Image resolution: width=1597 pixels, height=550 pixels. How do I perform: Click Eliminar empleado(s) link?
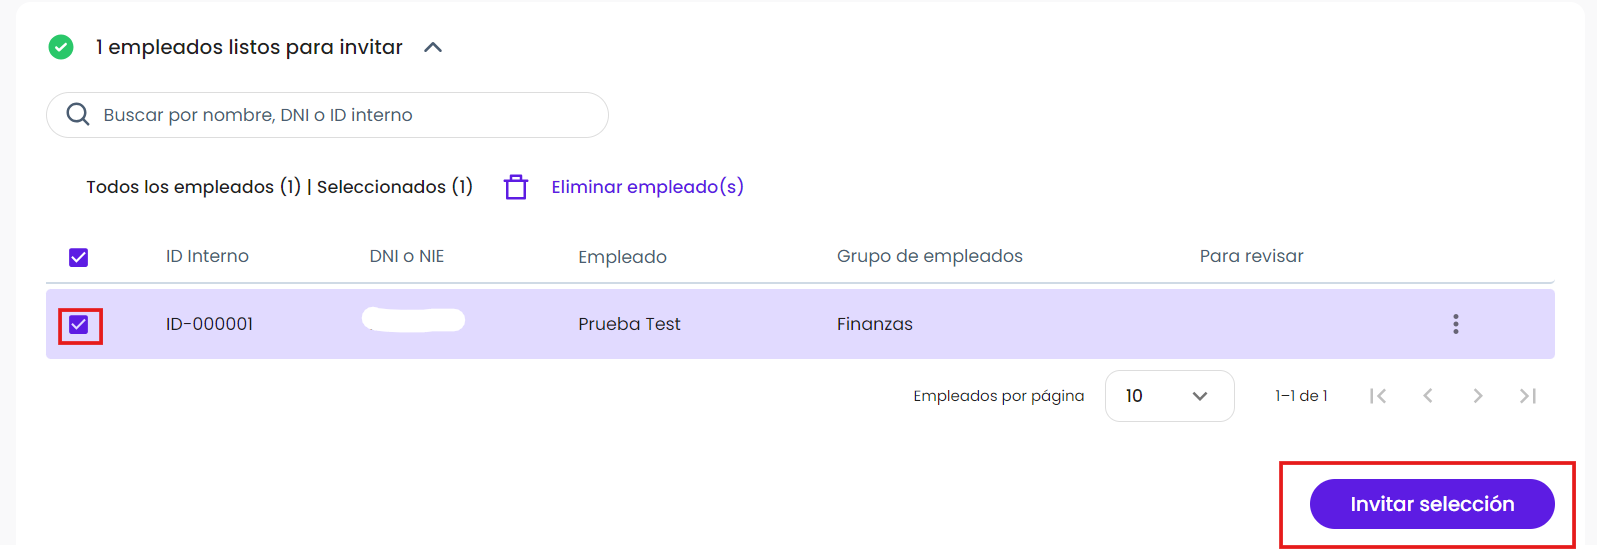pyautogui.click(x=647, y=187)
